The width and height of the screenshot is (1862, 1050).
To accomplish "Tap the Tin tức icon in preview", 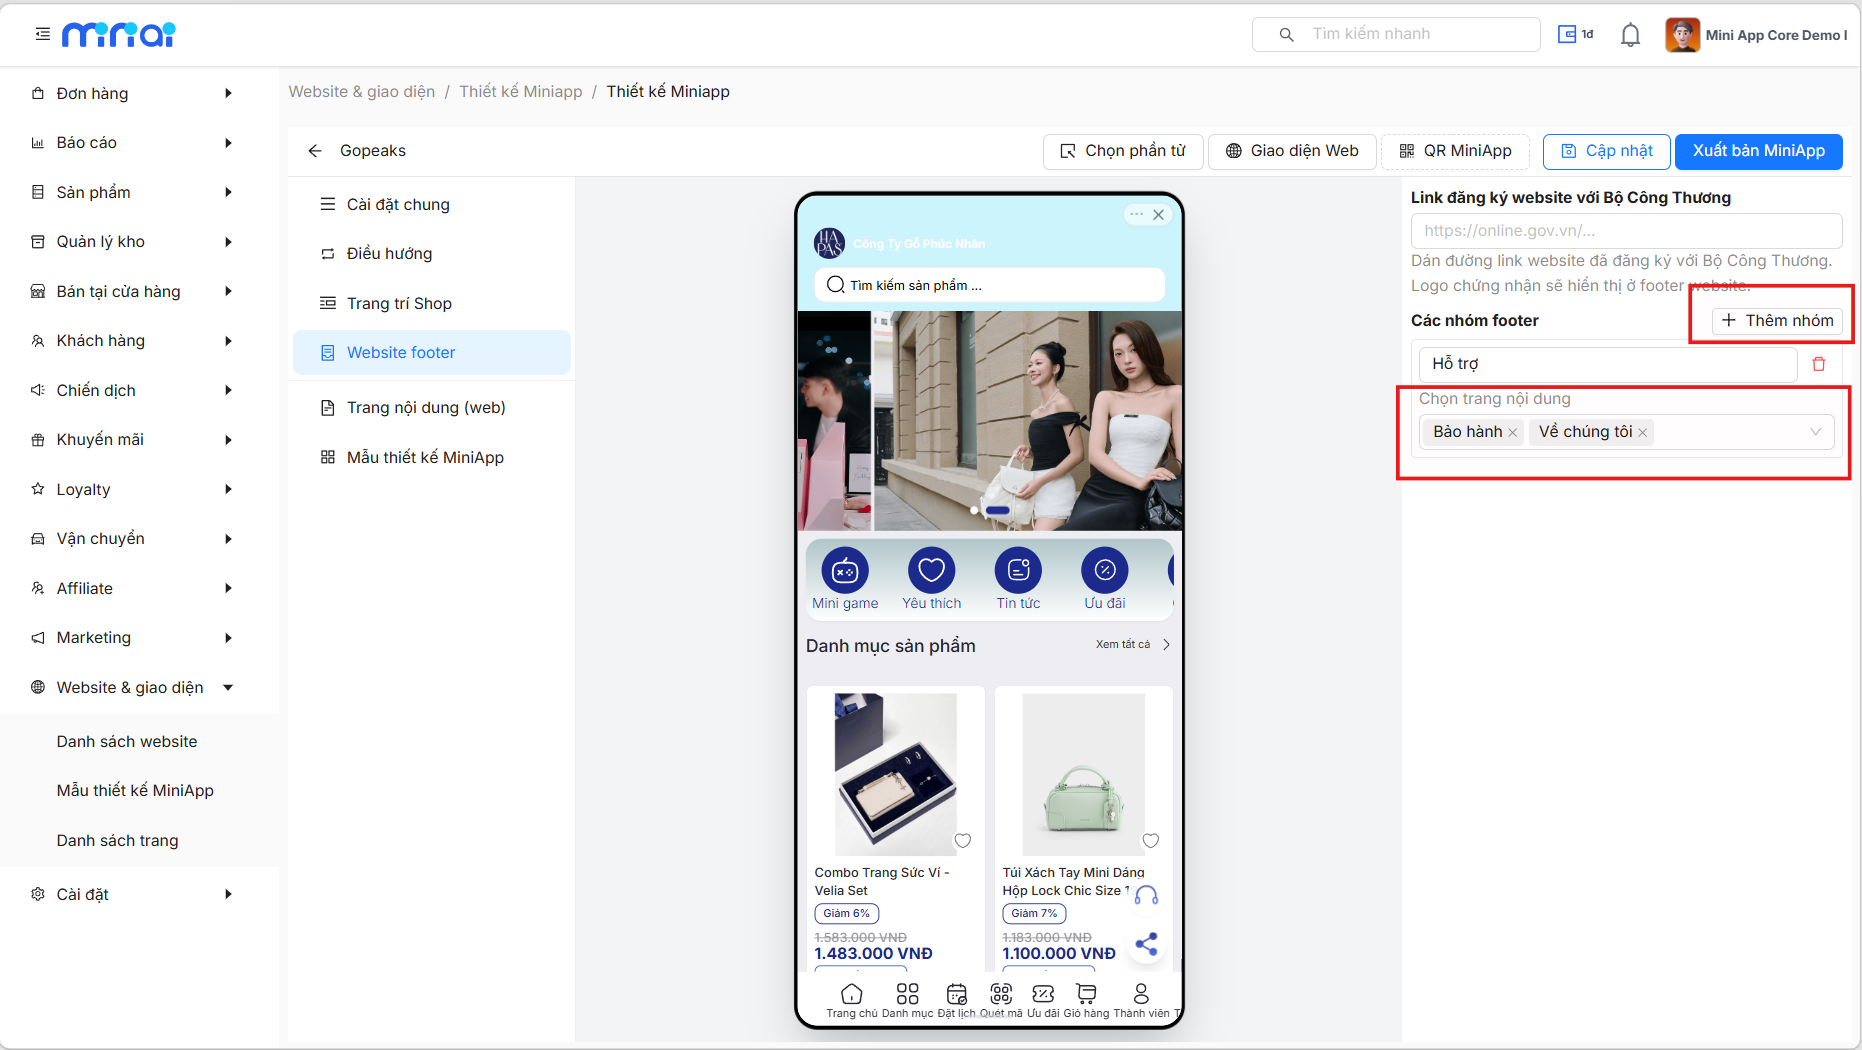I will (1018, 571).
